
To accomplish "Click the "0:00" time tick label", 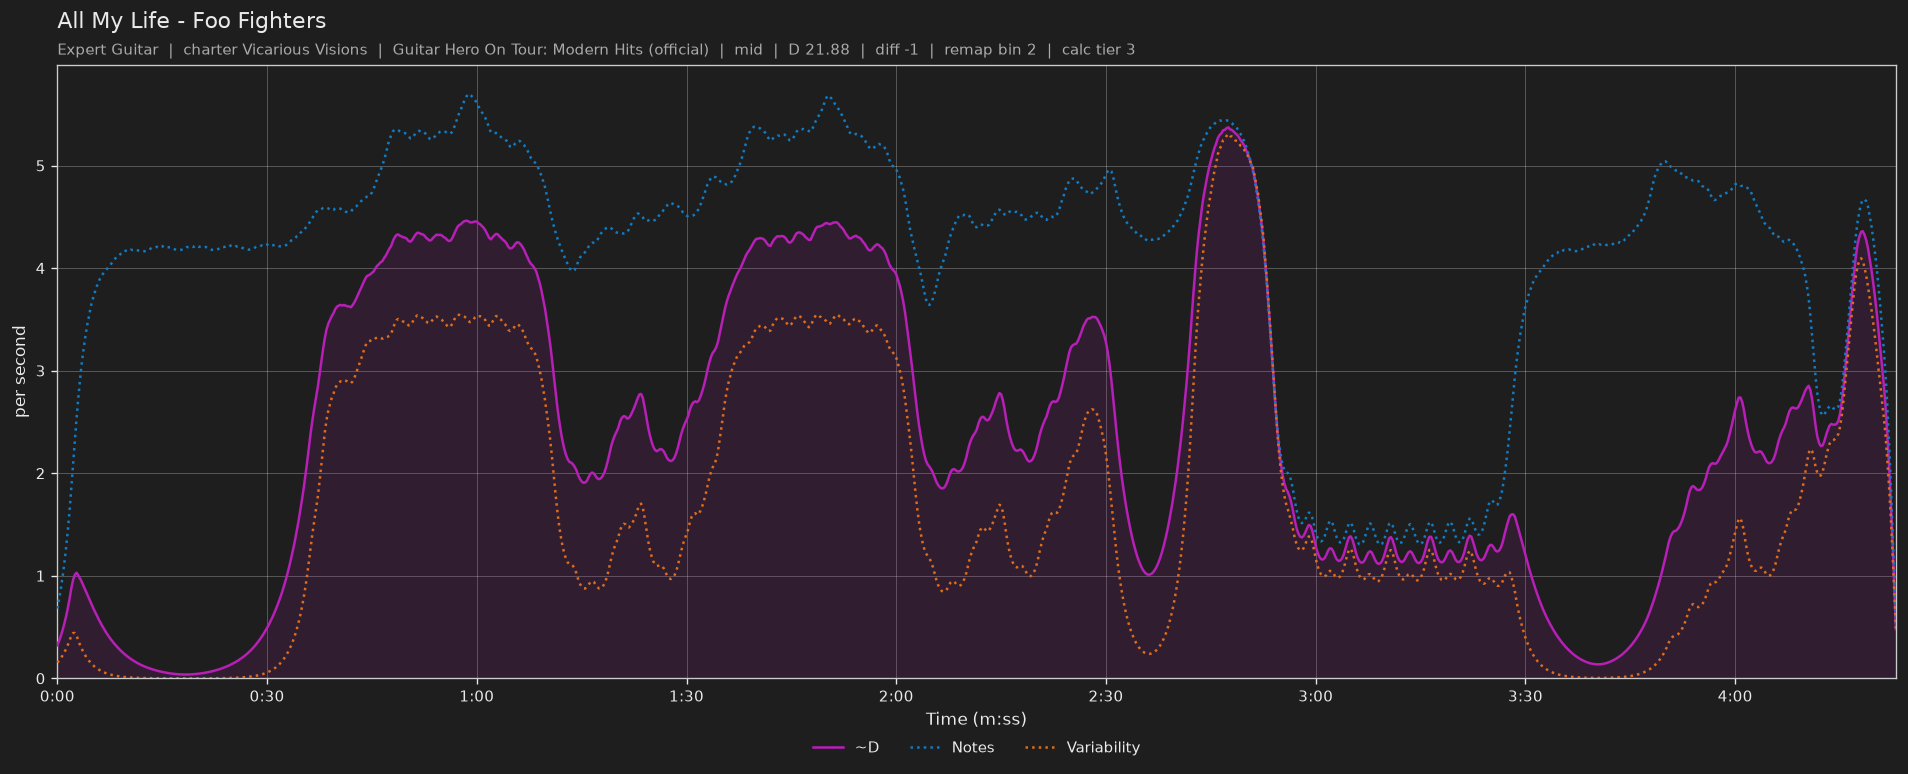I will pos(57,697).
